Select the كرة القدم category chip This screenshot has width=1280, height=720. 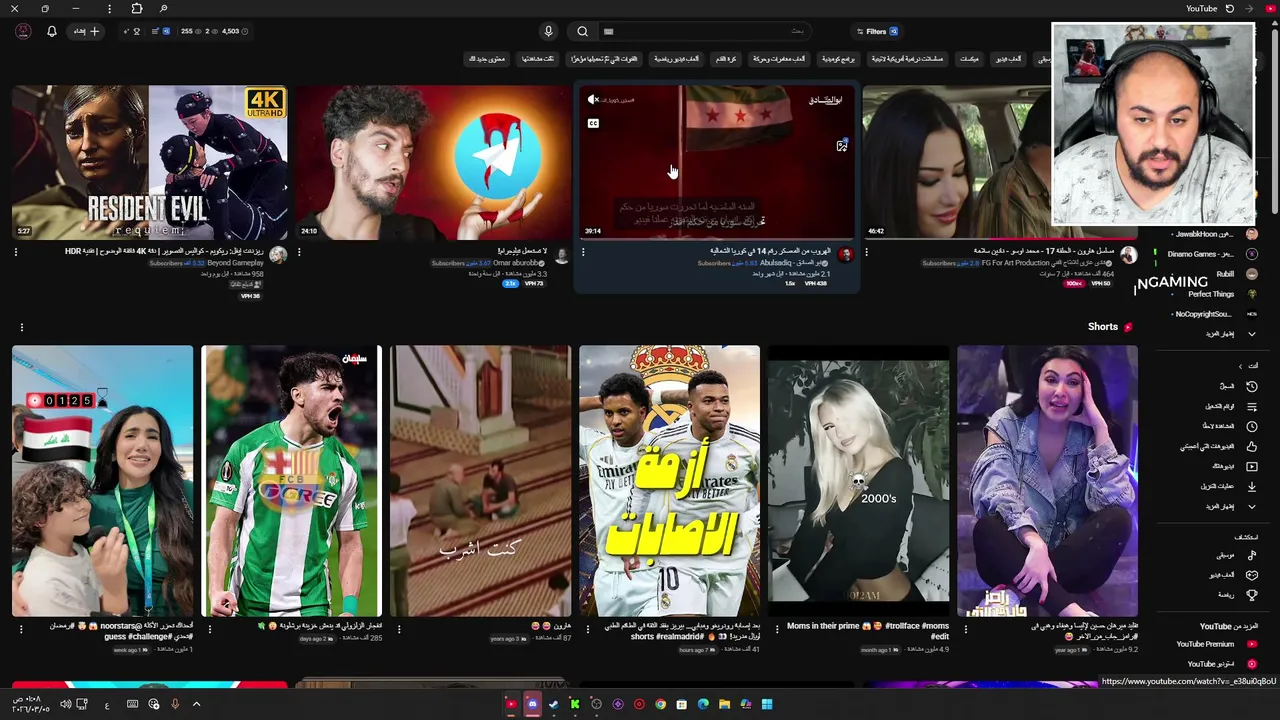(x=726, y=59)
